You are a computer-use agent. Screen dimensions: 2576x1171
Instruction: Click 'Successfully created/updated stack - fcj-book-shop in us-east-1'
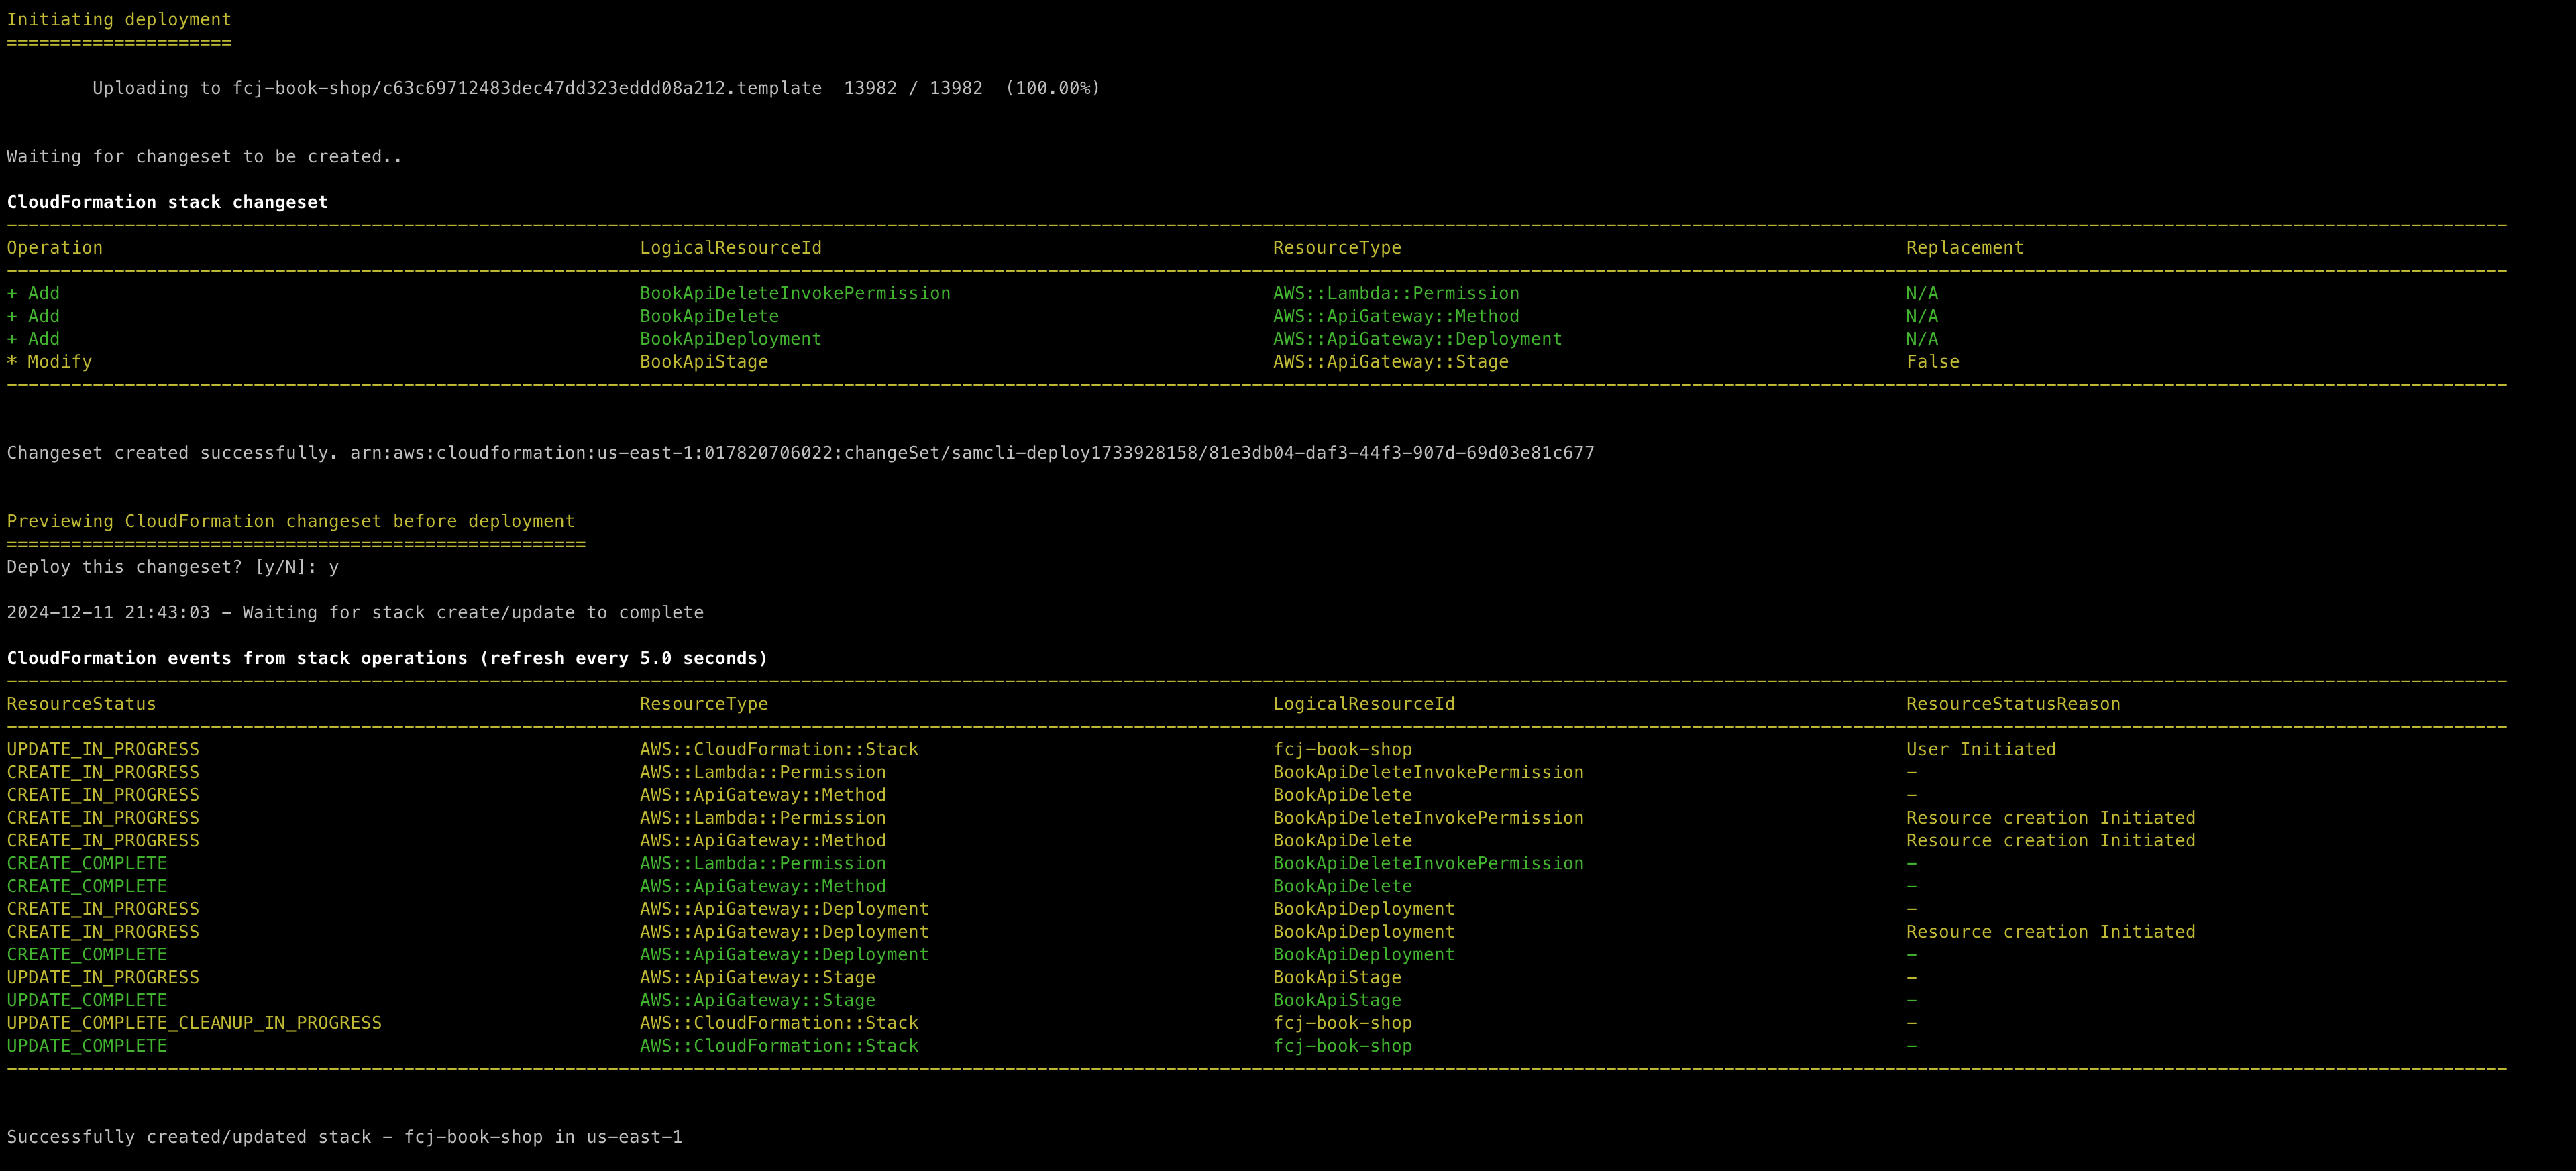point(344,1138)
